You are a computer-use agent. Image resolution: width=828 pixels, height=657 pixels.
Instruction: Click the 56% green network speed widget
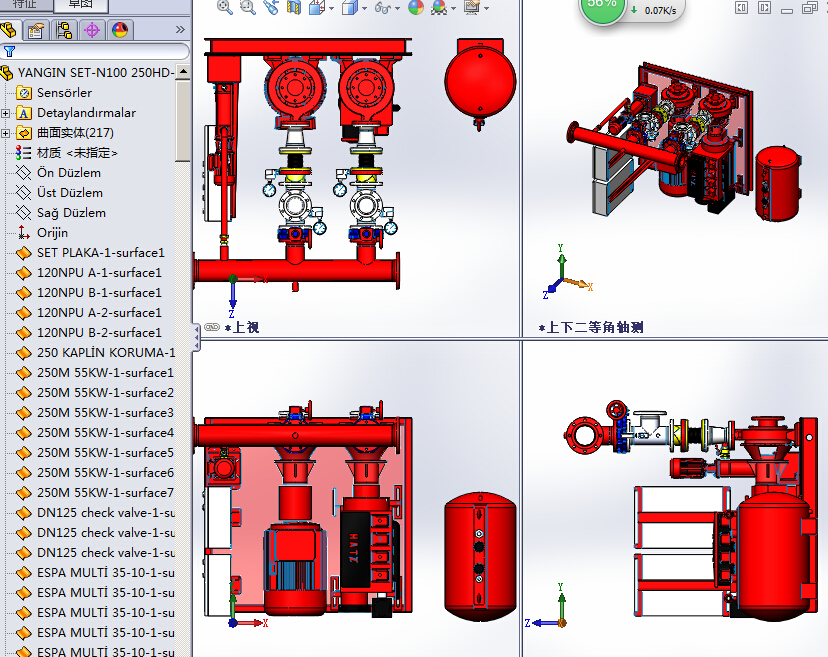[x=602, y=6]
